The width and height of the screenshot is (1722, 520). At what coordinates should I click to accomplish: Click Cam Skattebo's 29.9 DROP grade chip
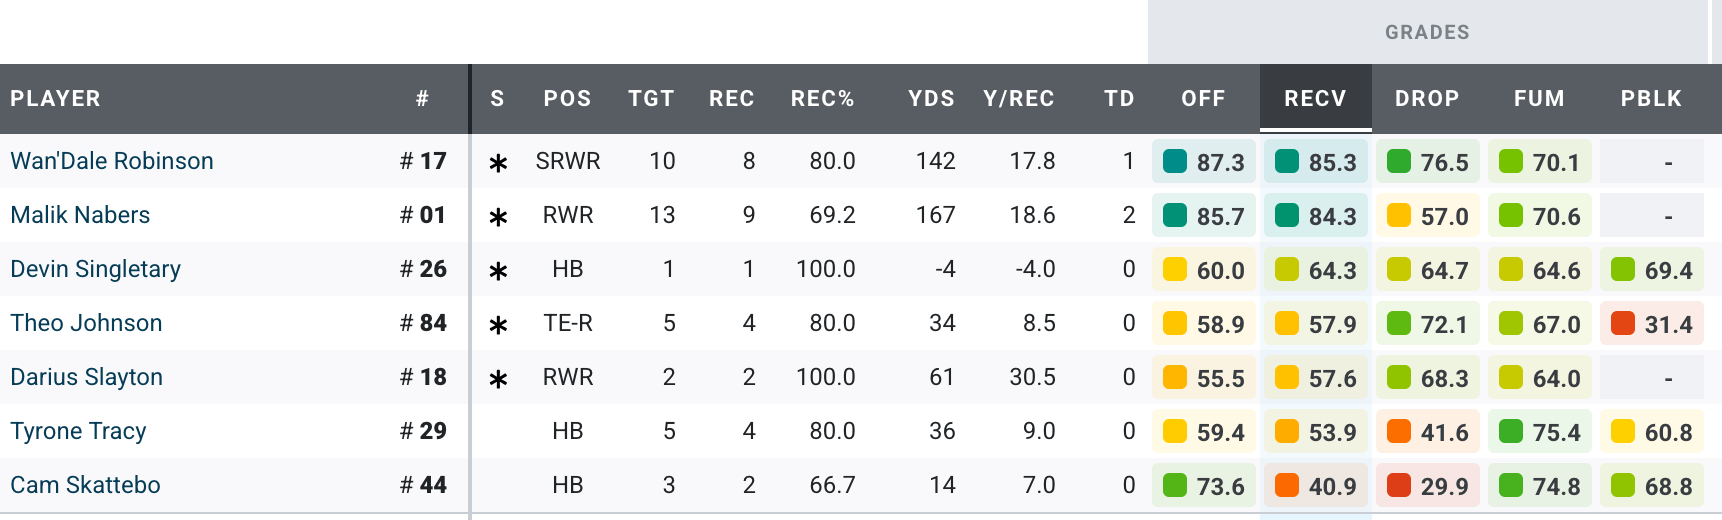tap(1428, 486)
